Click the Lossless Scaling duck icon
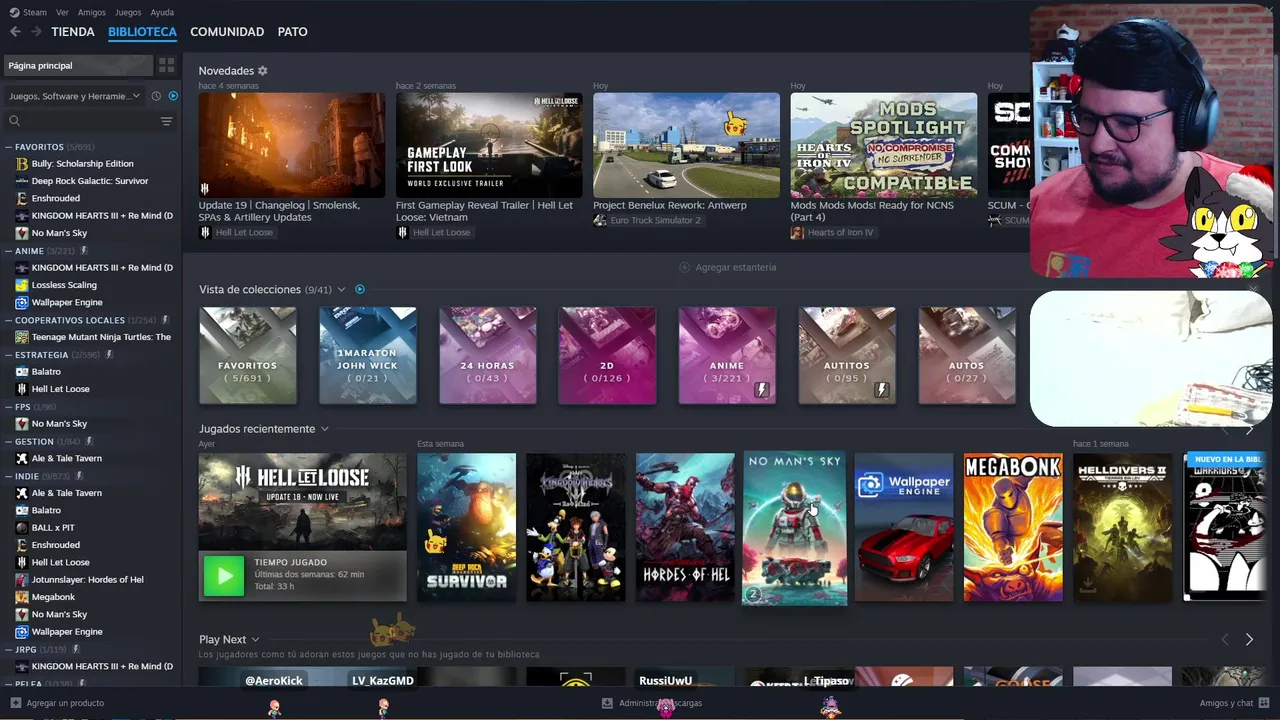This screenshot has height=720, width=1280. (22, 285)
